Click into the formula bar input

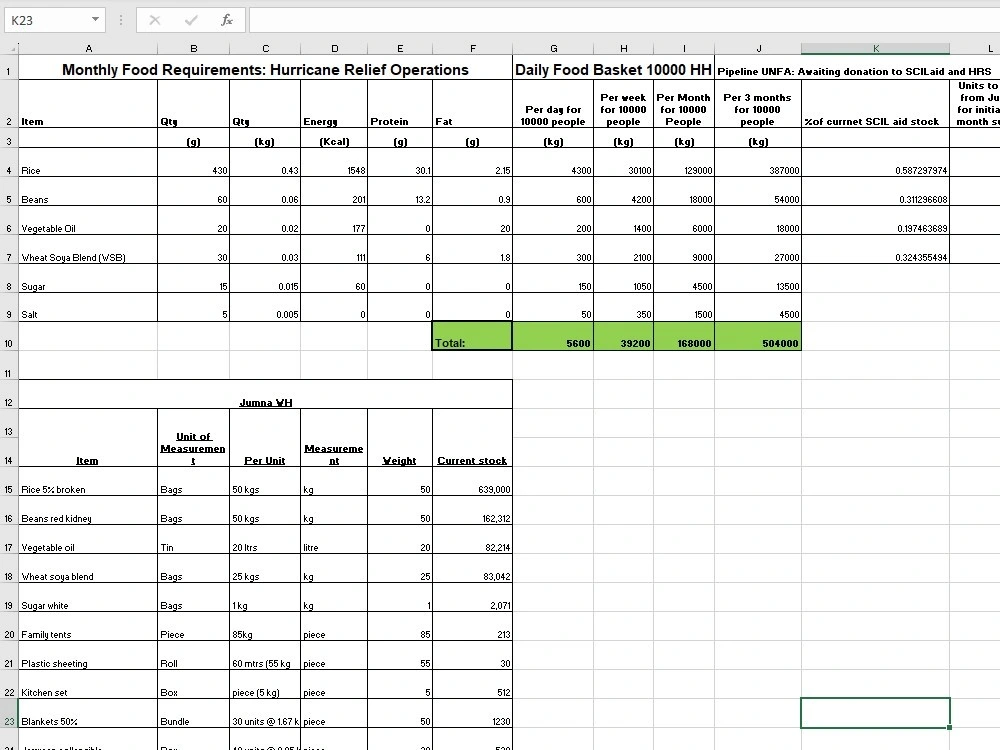click(624, 20)
